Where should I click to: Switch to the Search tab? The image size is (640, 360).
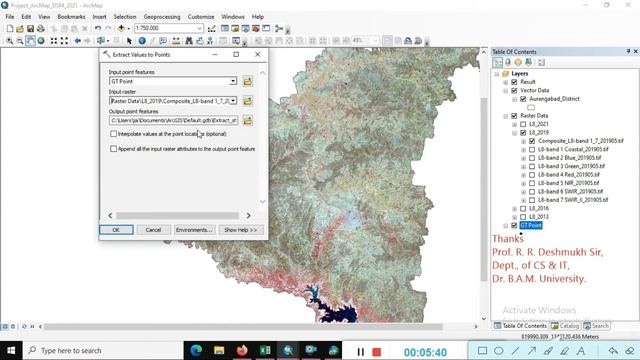click(x=596, y=326)
